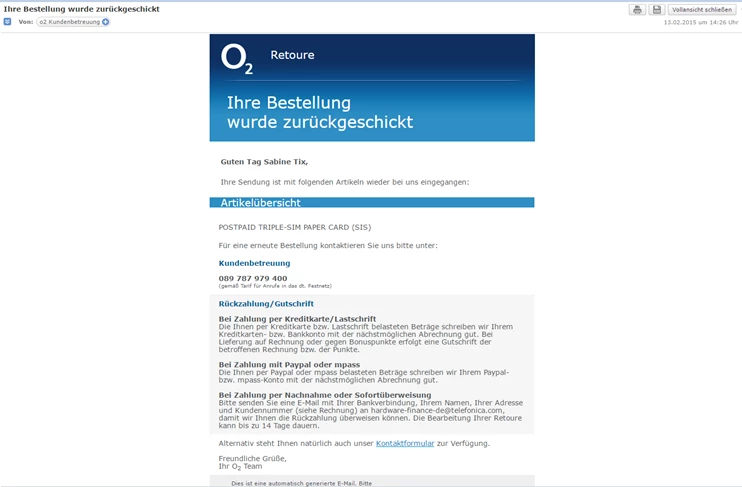Click hardware-finance-de@telefonica.com email address
This screenshot has width=742, height=487.
[437, 410]
